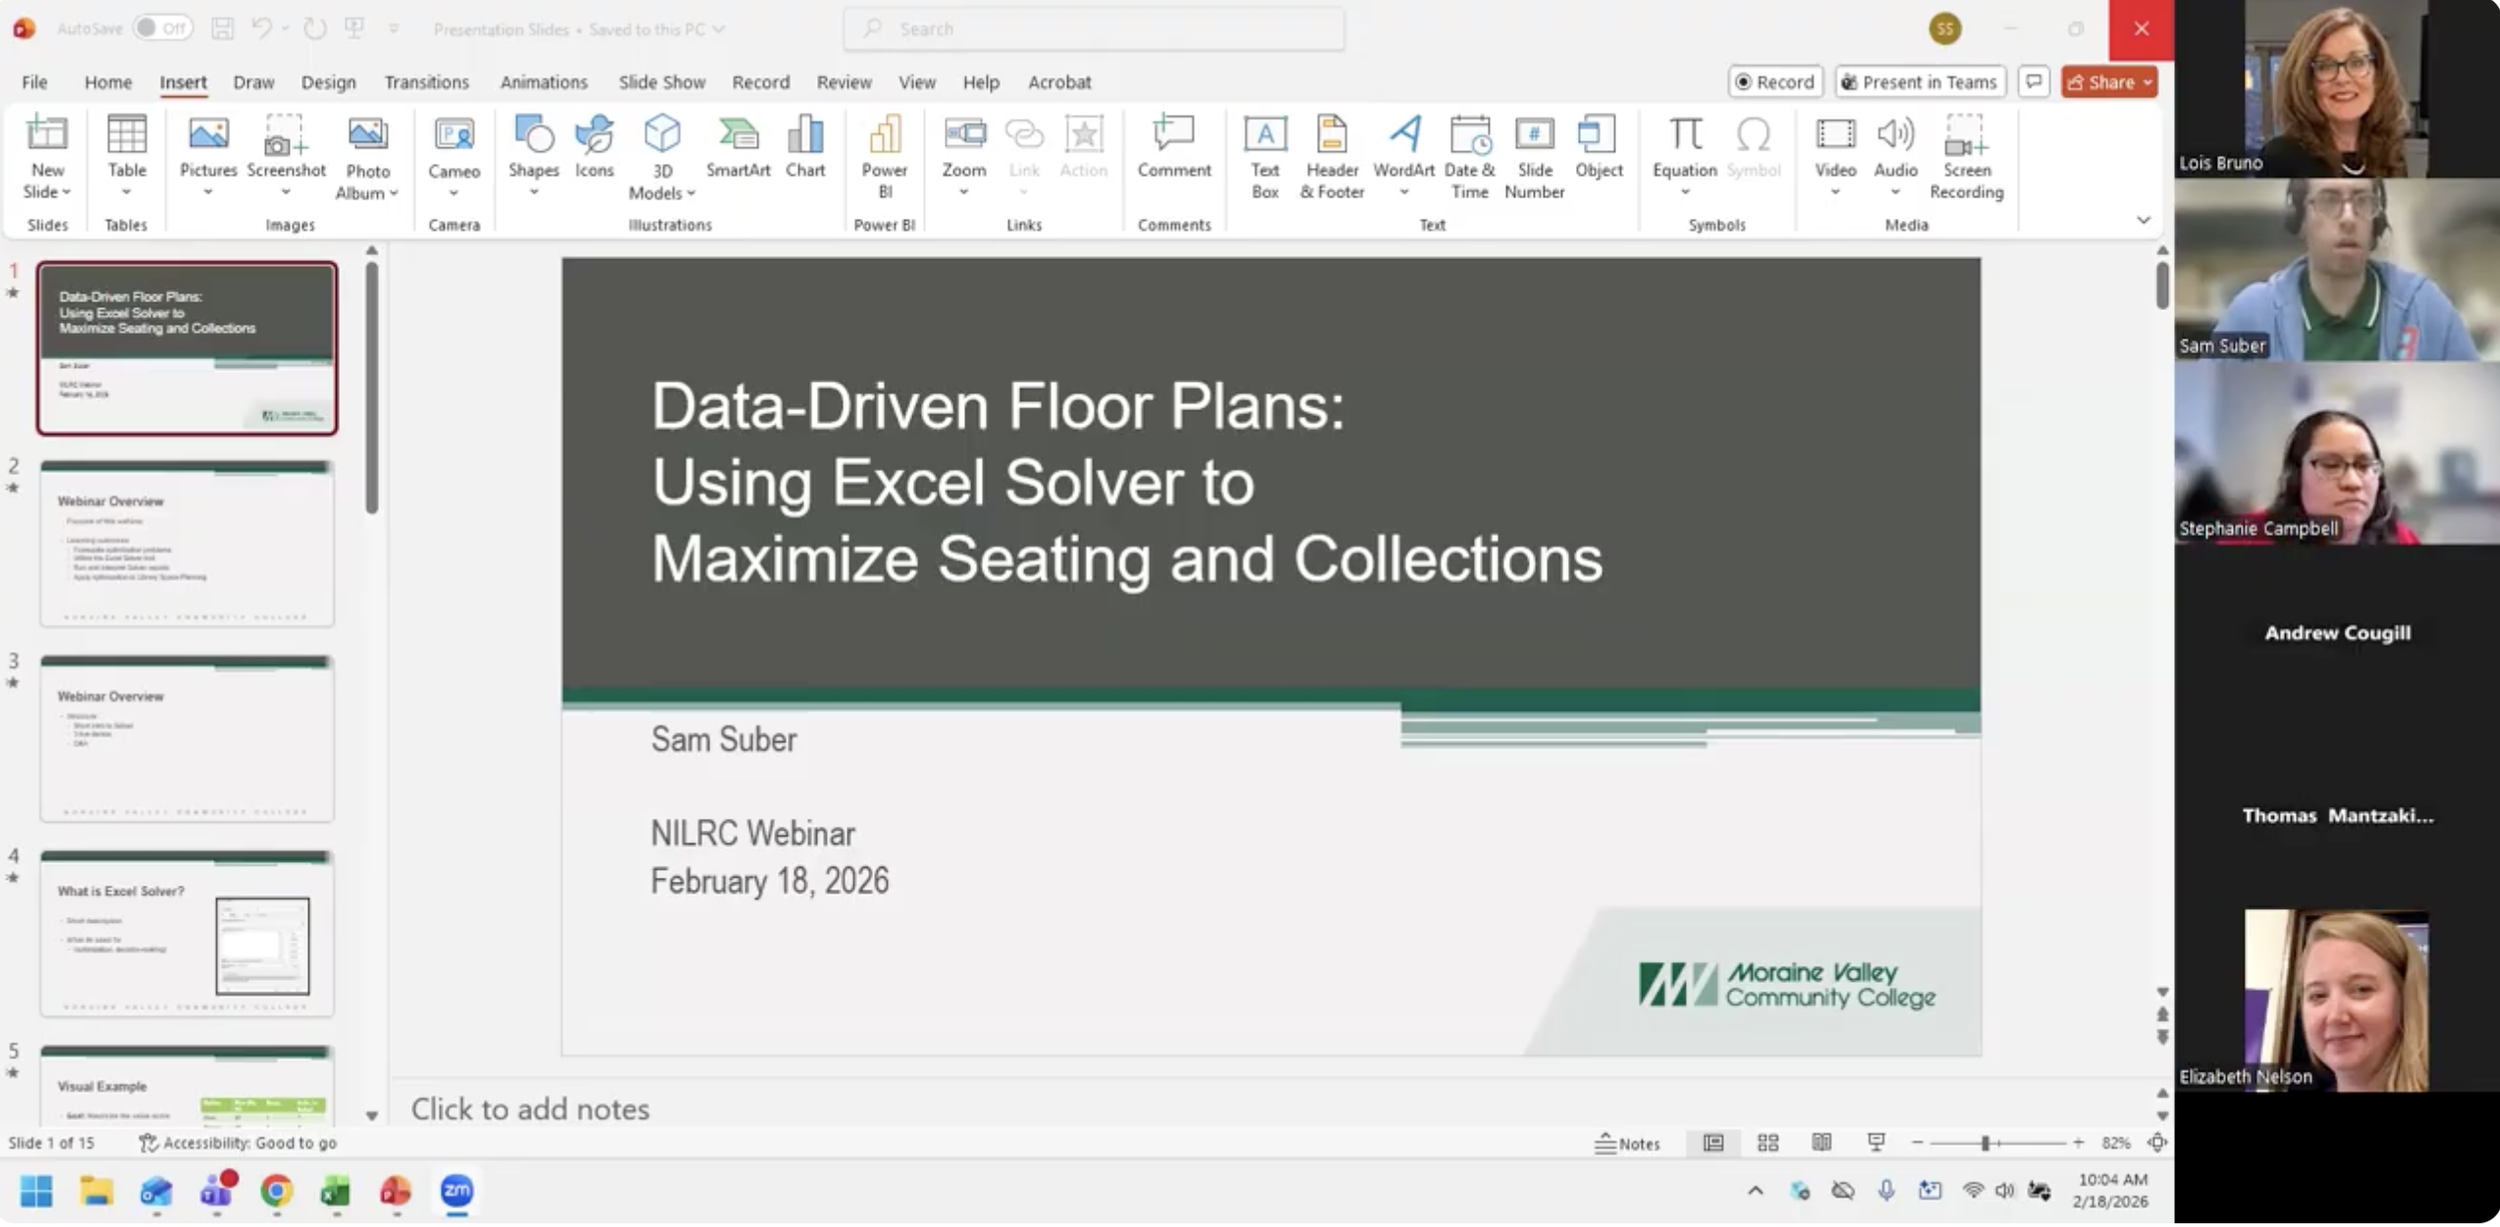
Task: Insert a Slide Number
Action: (1534, 155)
